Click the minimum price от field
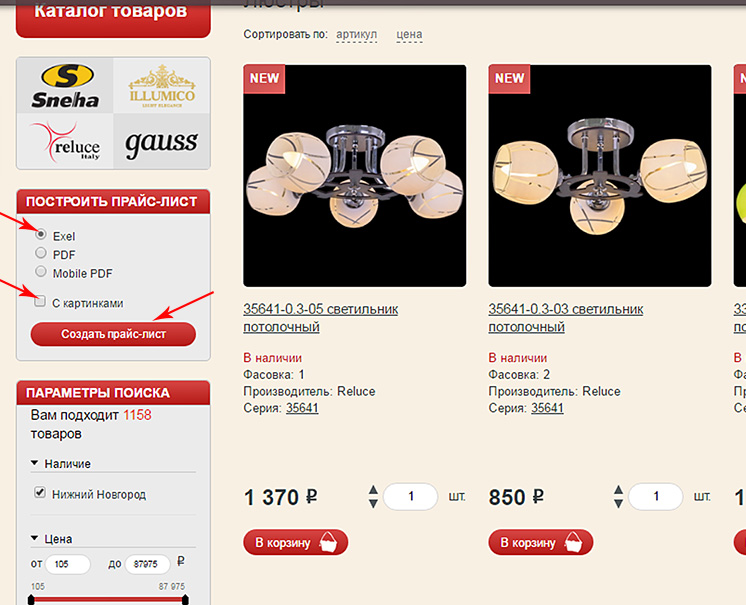 point(68,565)
